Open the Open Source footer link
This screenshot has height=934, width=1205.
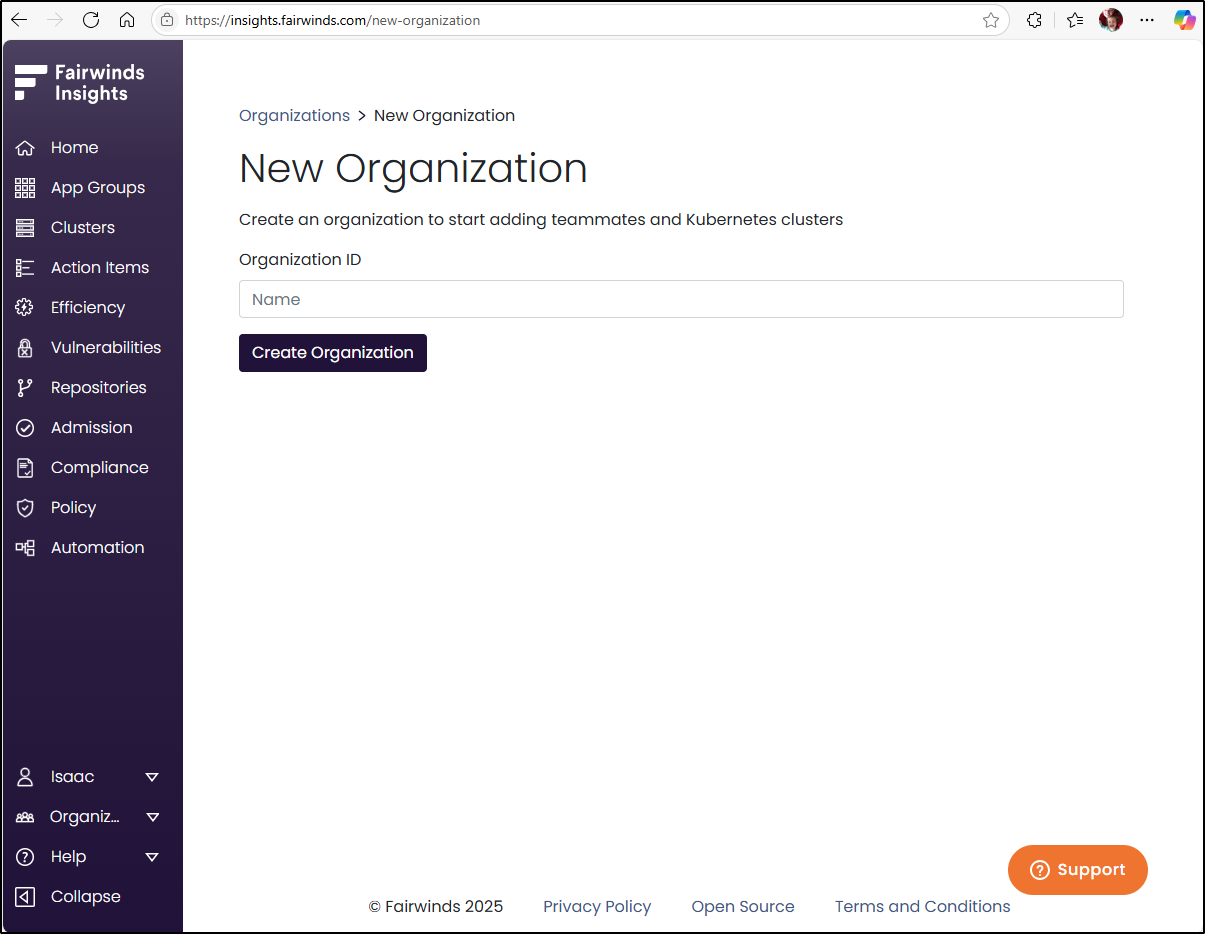743,907
